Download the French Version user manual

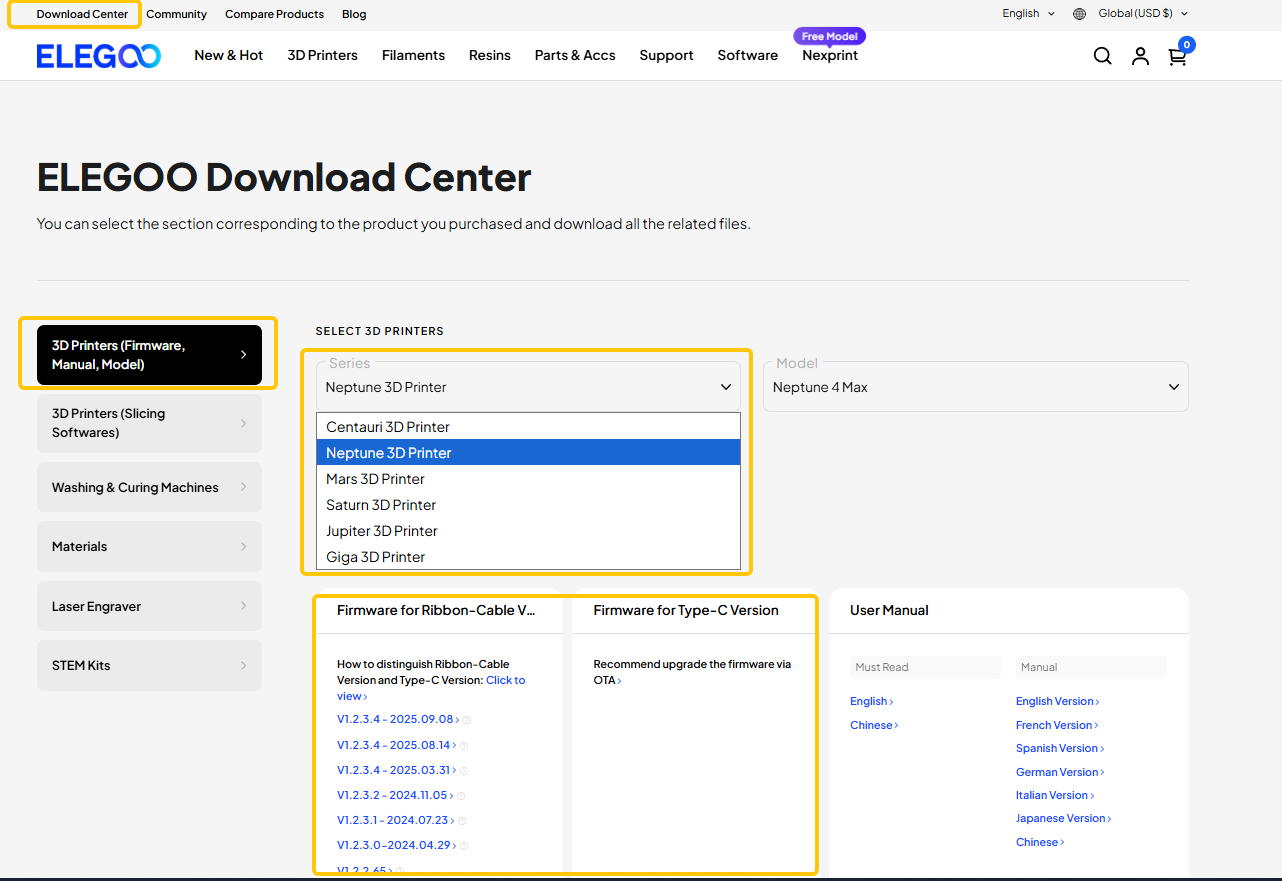coord(1055,724)
